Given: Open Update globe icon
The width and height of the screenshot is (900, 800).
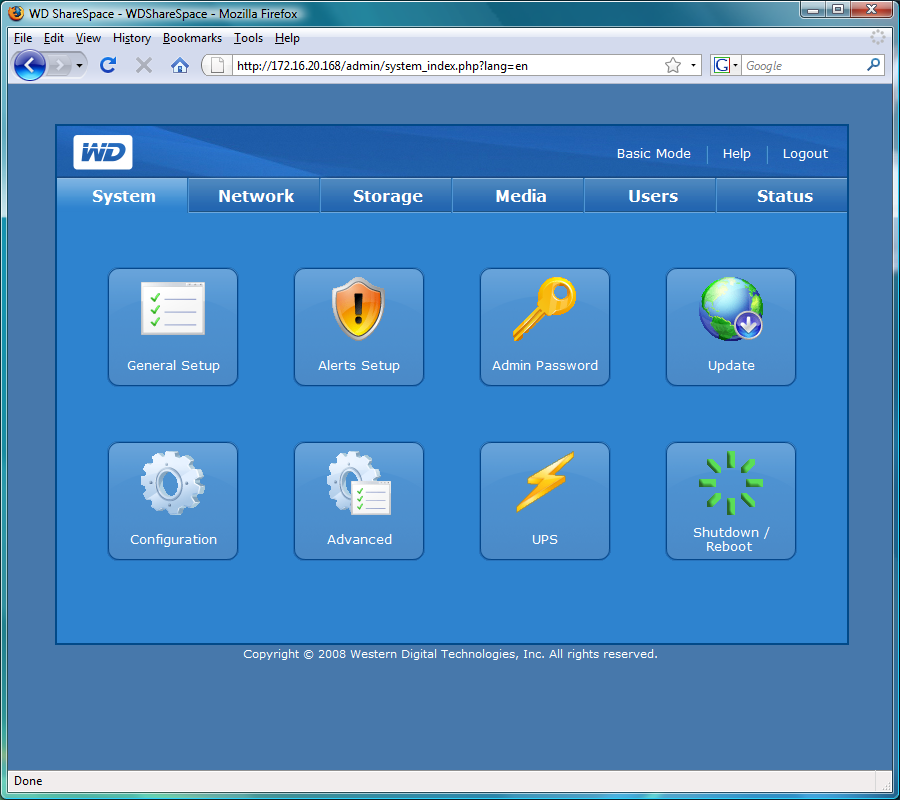Looking at the screenshot, I should pos(731,309).
